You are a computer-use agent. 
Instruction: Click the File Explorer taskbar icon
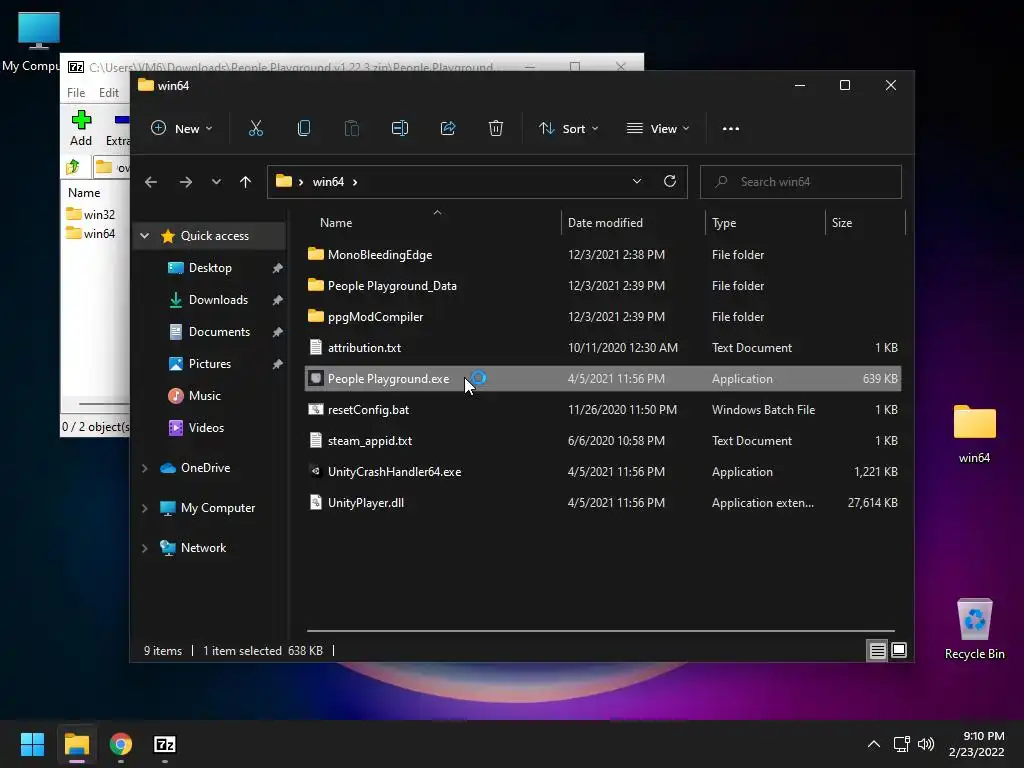[77, 744]
